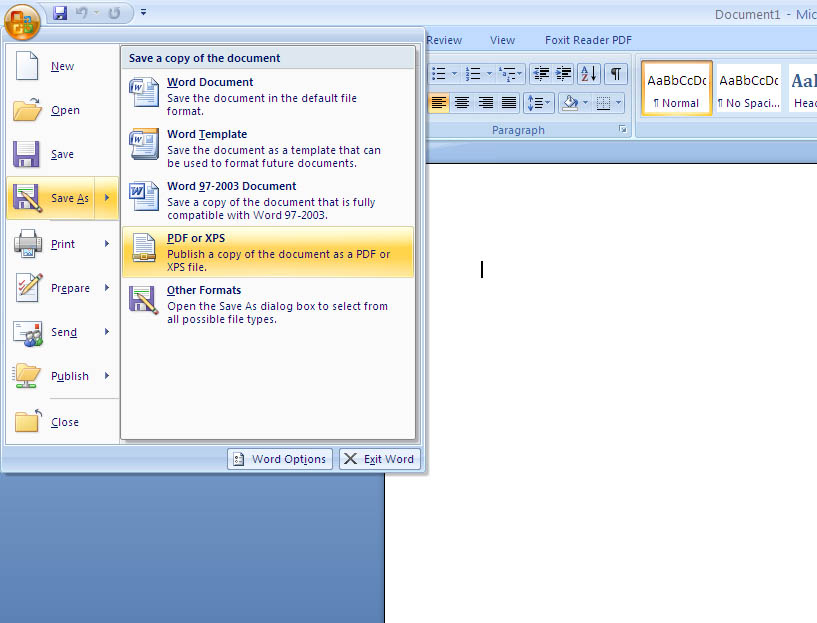Click the Bullets list icon
The image size is (817, 623).
439,74
